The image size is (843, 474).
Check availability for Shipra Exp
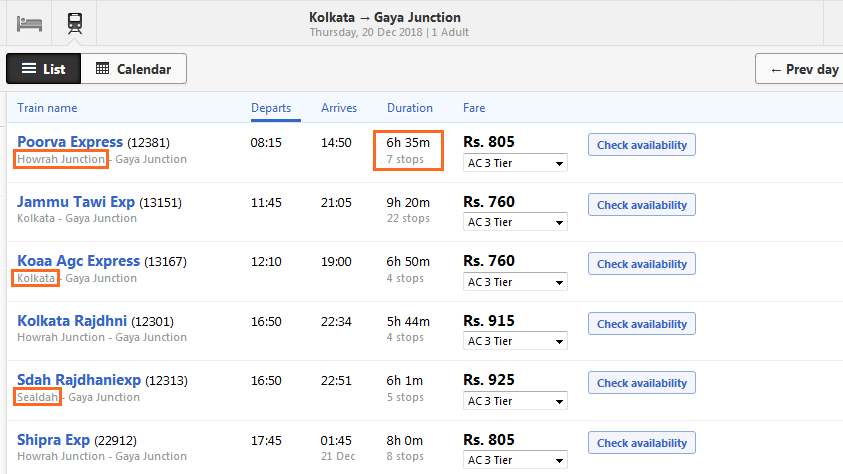(642, 443)
